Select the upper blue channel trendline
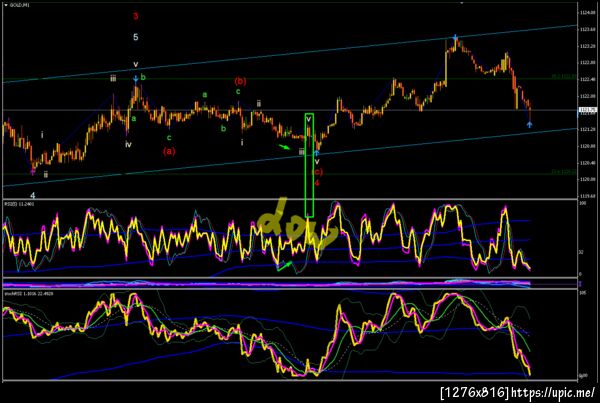600x403 pixels. [x=289, y=54]
